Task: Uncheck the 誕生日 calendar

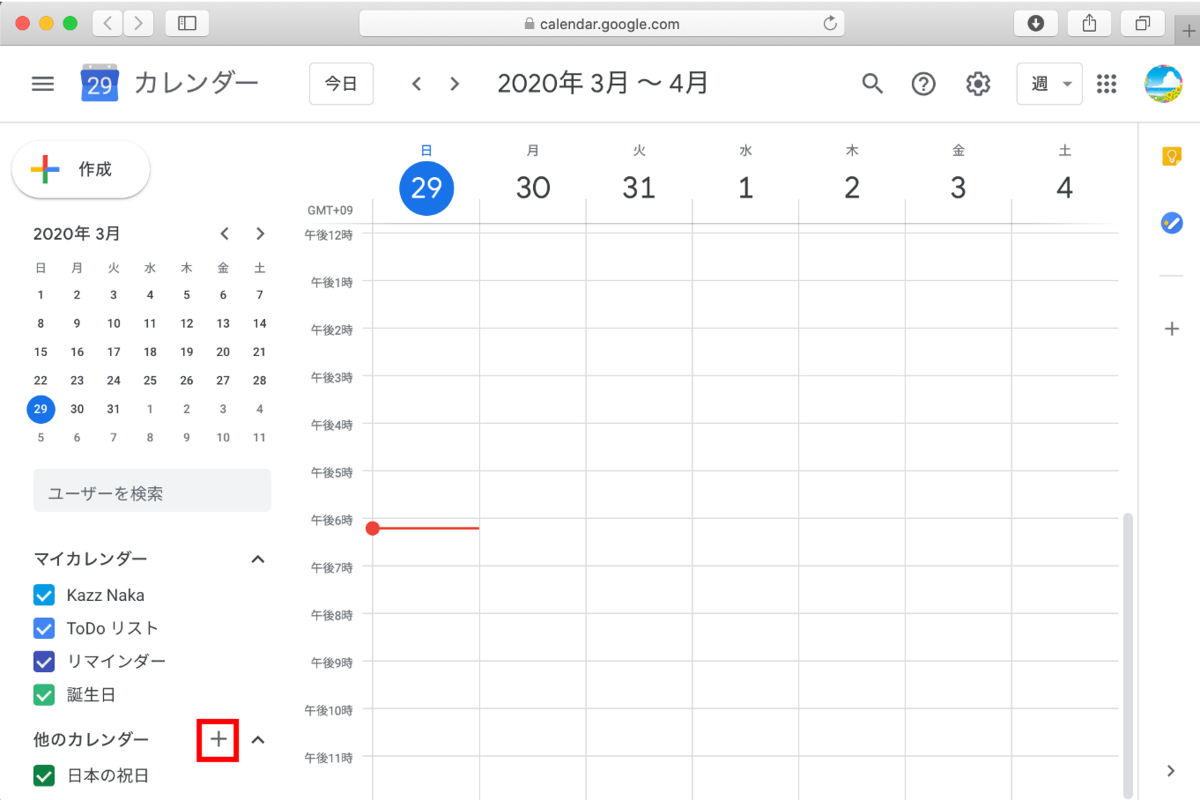Action: tap(43, 694)
